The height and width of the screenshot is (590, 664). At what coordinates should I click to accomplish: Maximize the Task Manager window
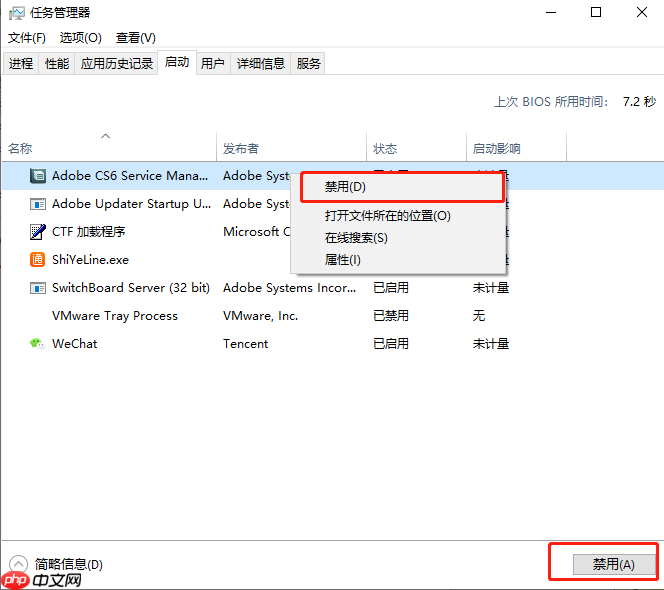[596, 13]
